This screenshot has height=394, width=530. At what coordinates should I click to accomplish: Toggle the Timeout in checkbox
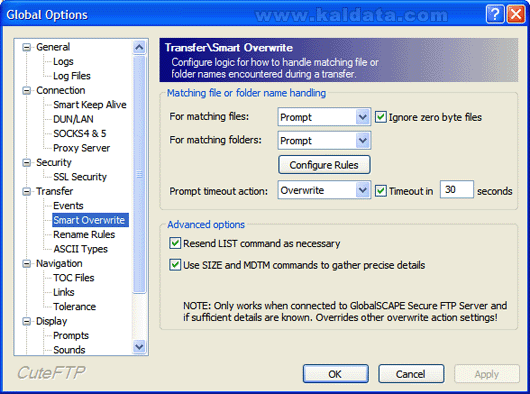tap(381, 191)
